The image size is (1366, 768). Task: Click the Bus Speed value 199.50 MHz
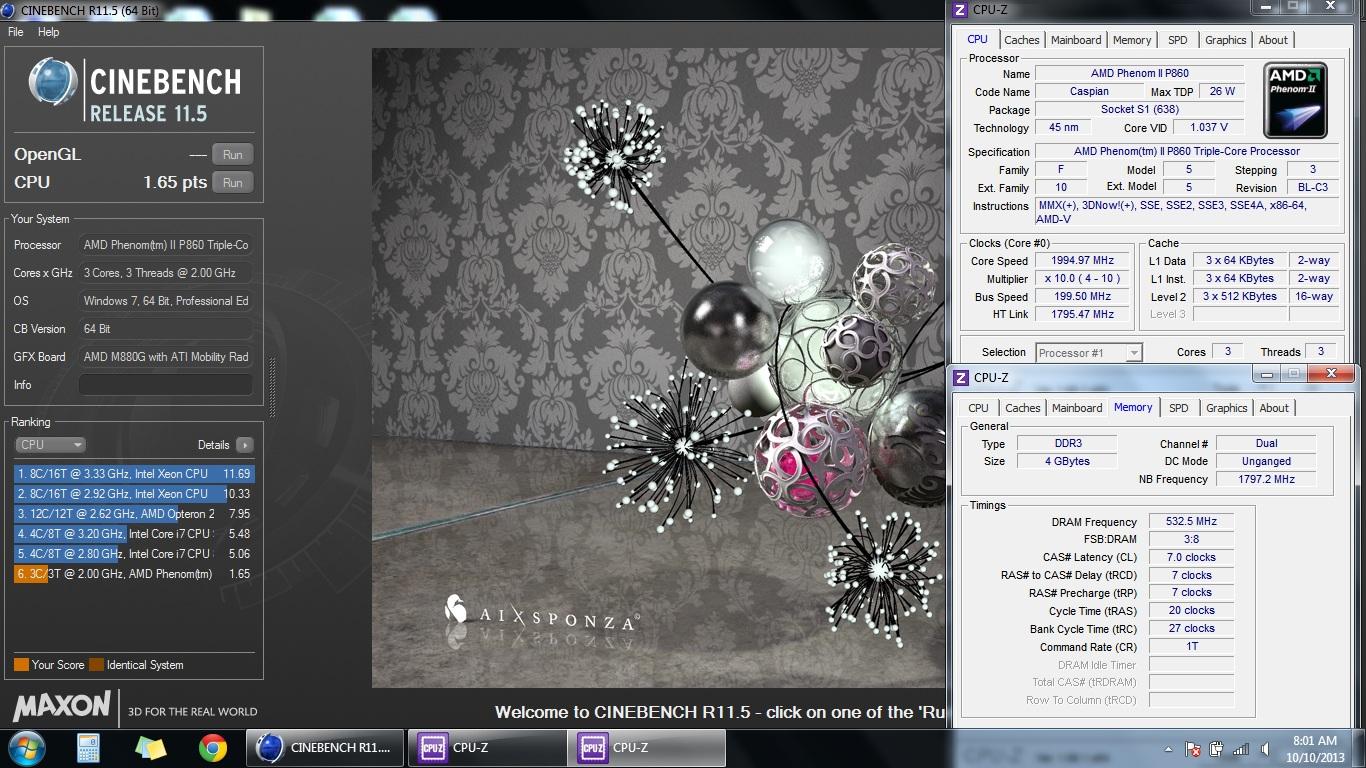coord(1082,297)
